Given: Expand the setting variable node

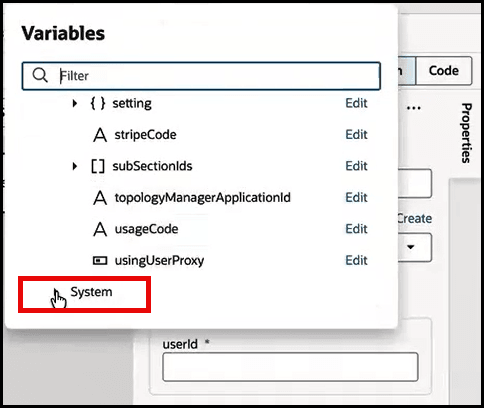Looking at the screenshot, I should tap(75, 103).
